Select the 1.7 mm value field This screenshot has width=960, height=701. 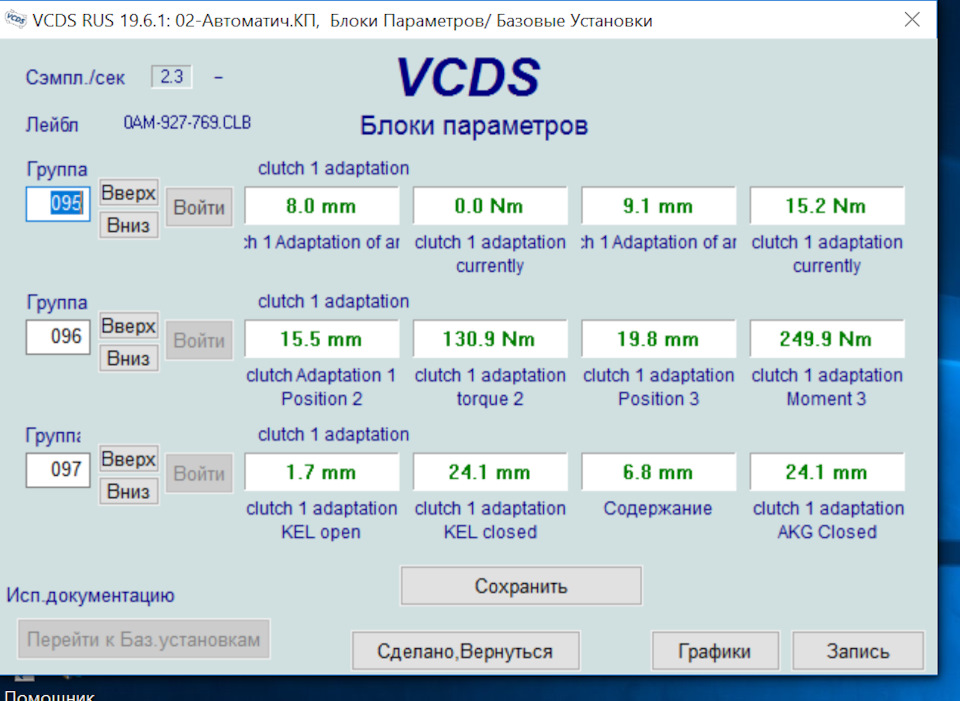click(x=321, y=472)
